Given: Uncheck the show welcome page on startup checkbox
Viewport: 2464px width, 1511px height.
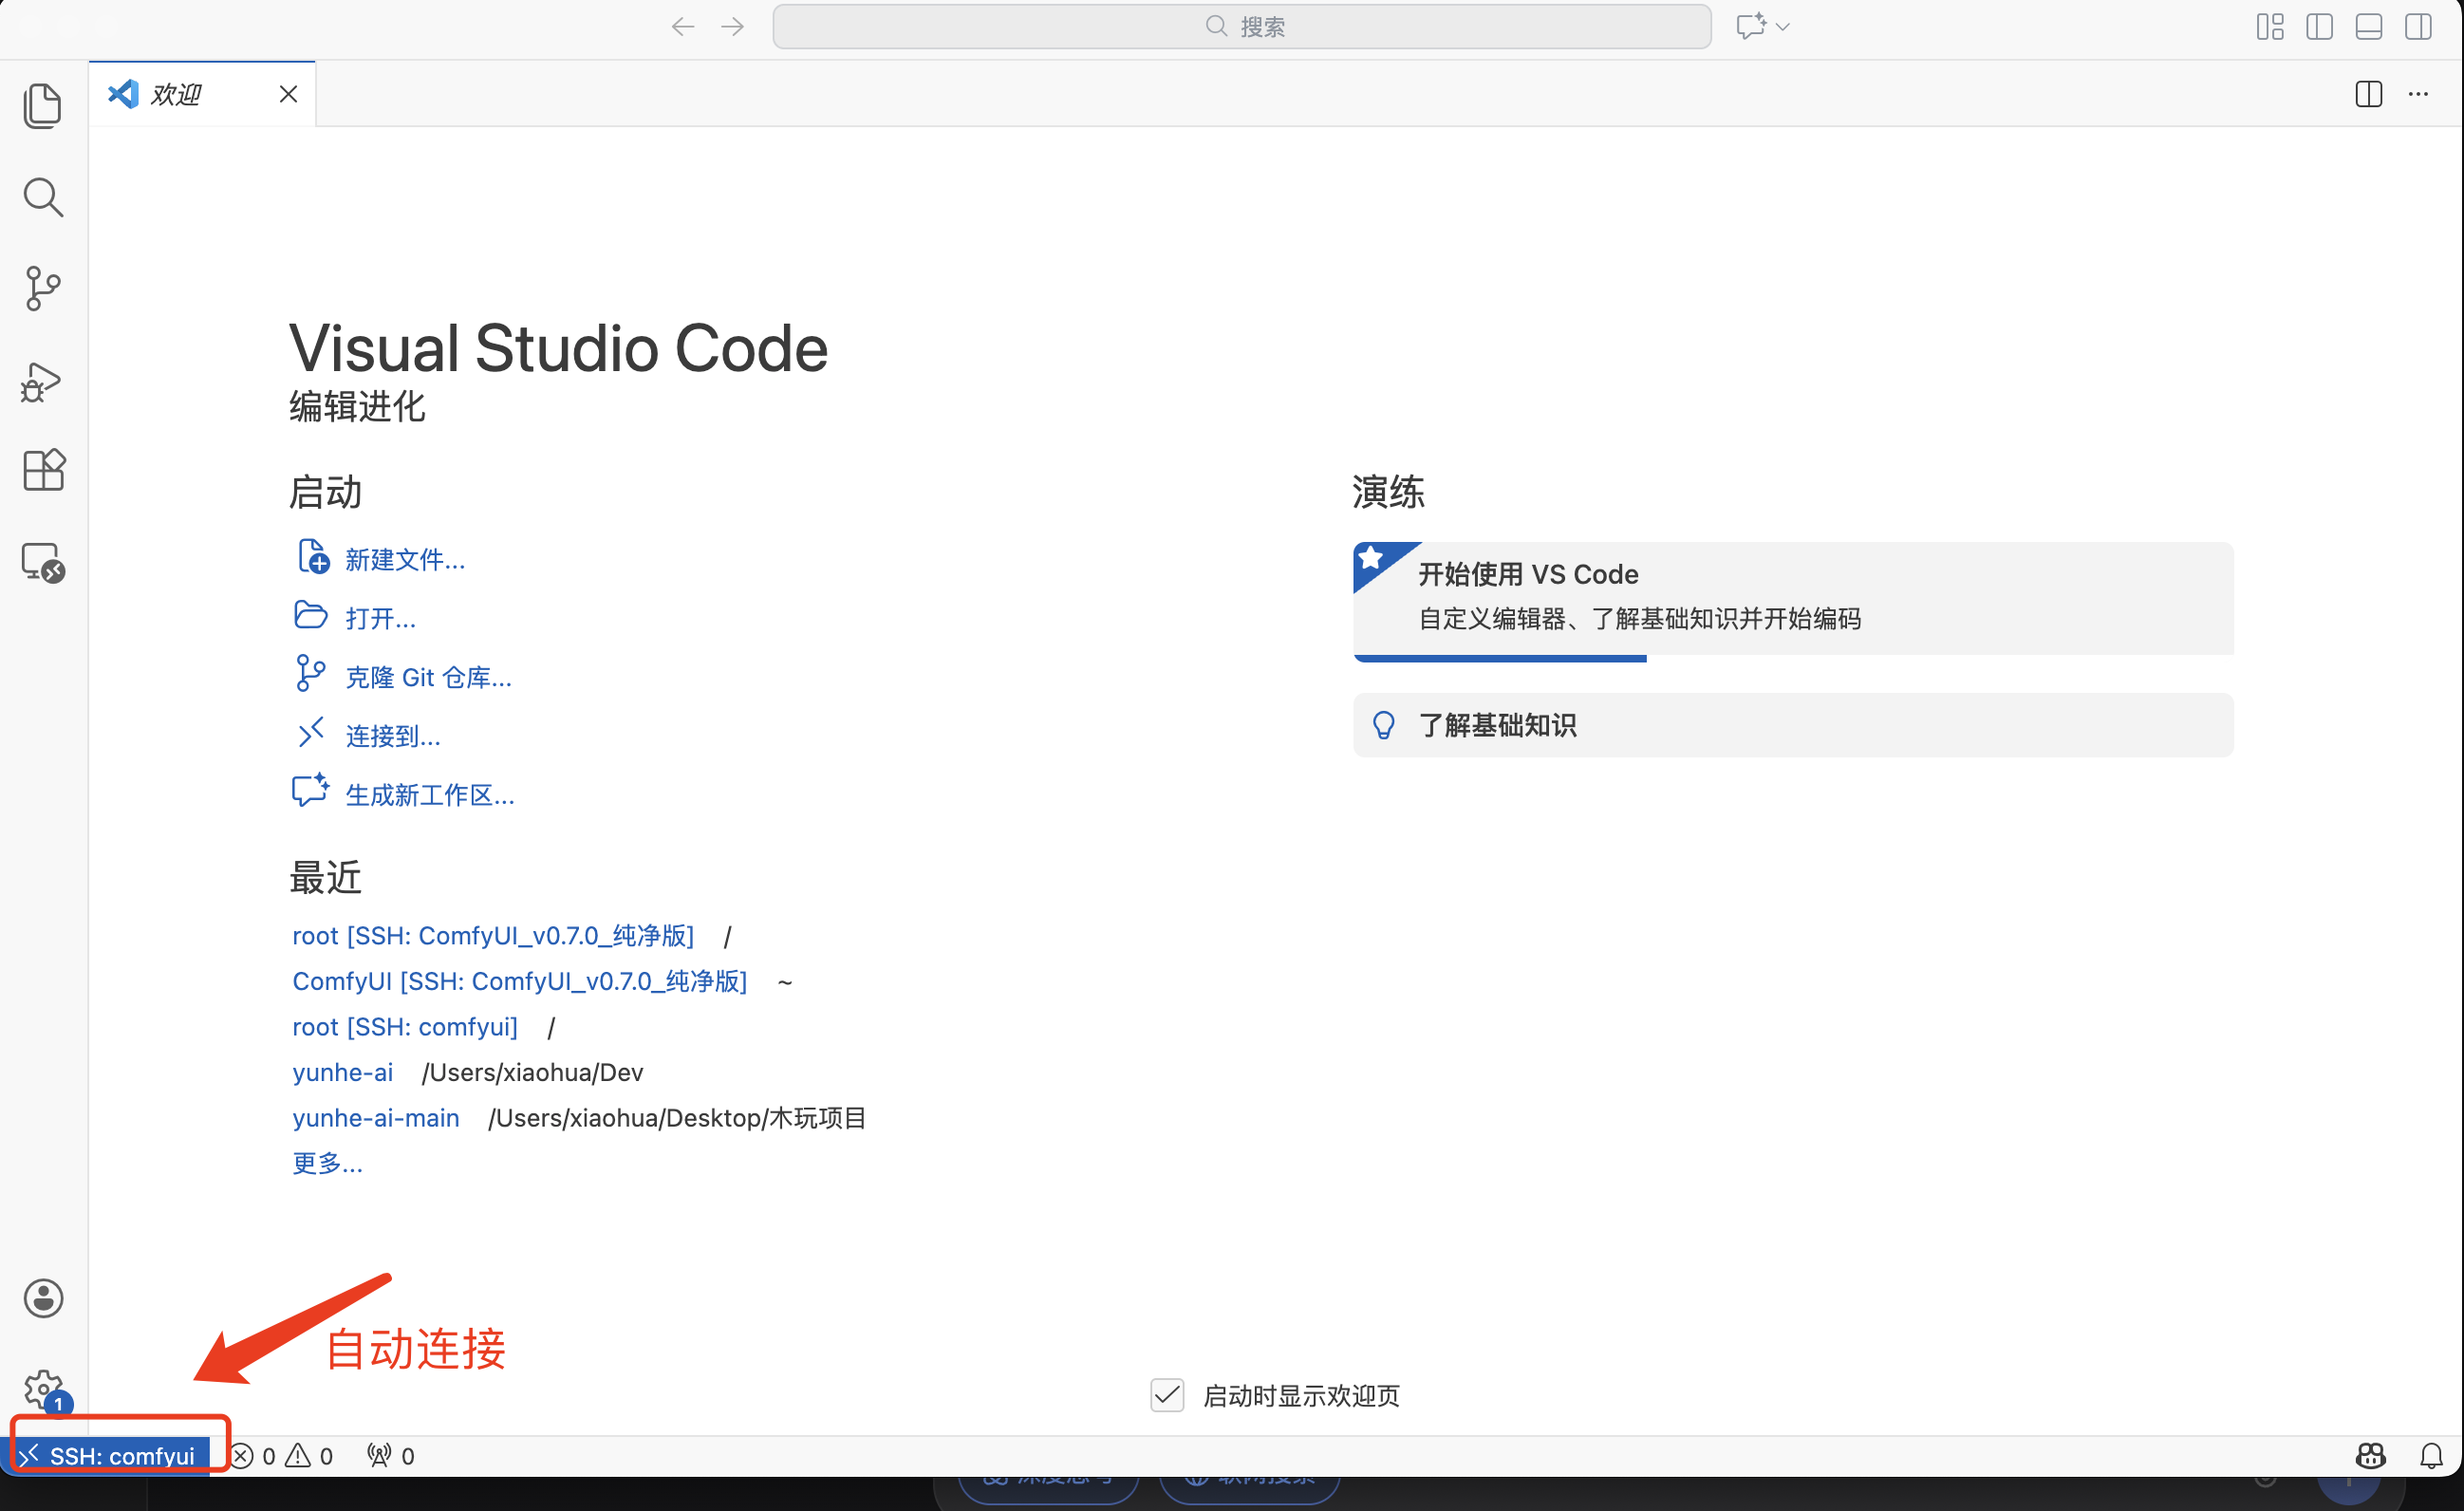Looking at the screenshot, I should 1167,1395.
